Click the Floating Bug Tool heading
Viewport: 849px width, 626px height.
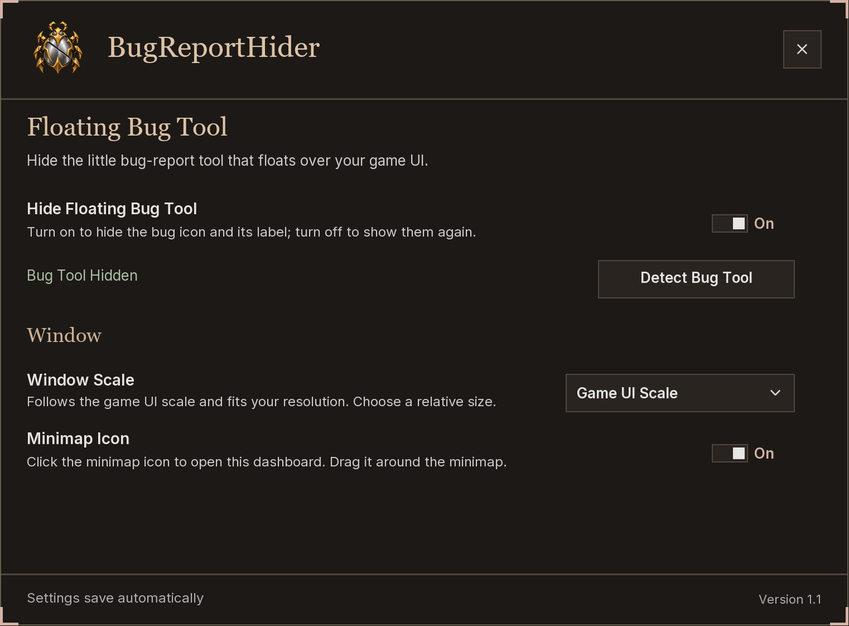(127, 128)
